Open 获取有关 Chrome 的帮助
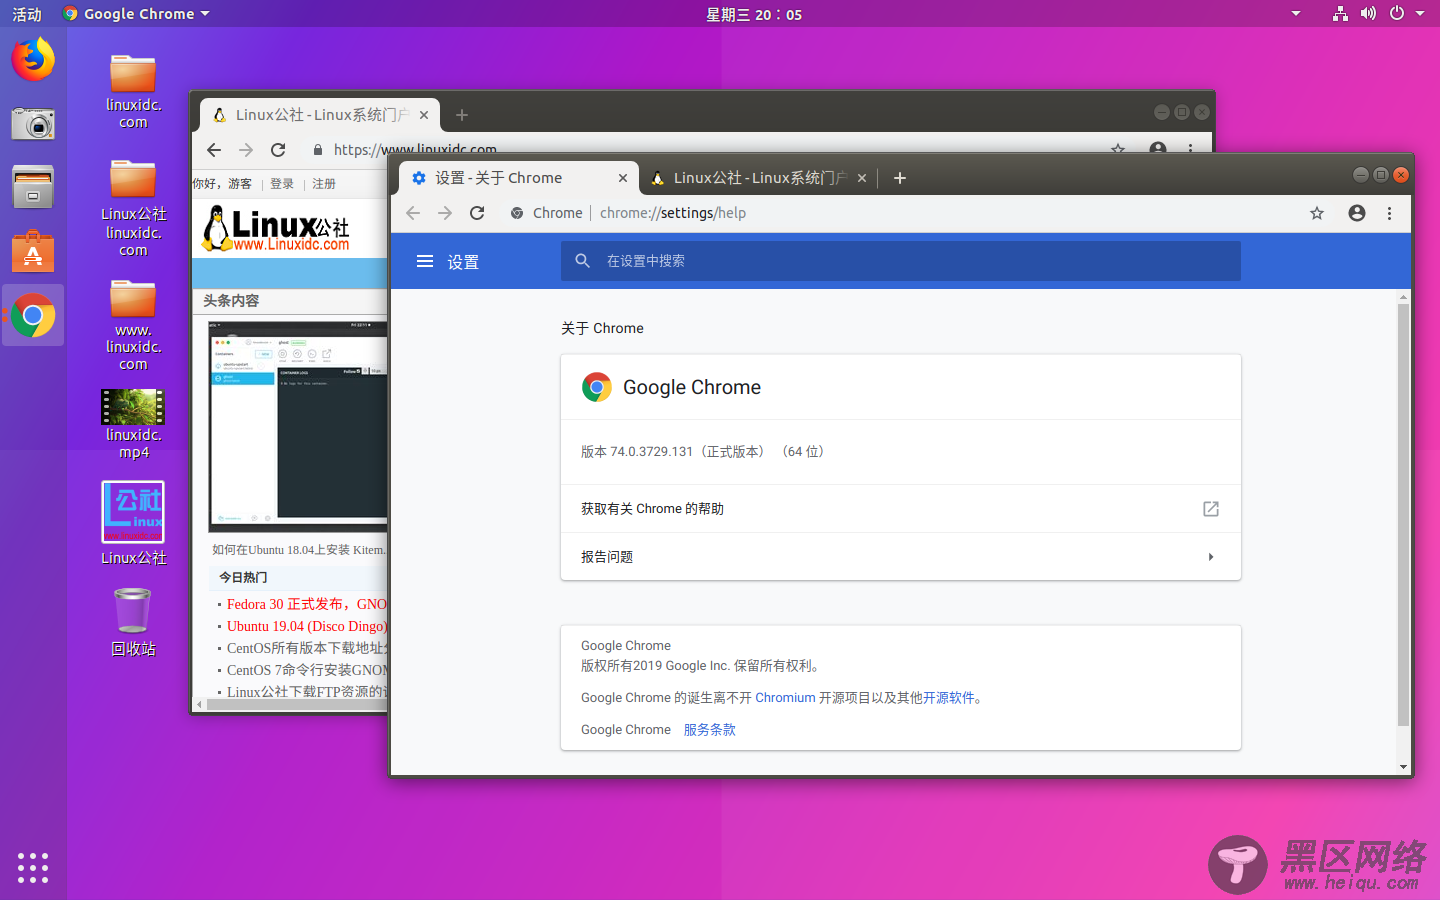The image size is (1440, 900). click(x=900, y=509)
